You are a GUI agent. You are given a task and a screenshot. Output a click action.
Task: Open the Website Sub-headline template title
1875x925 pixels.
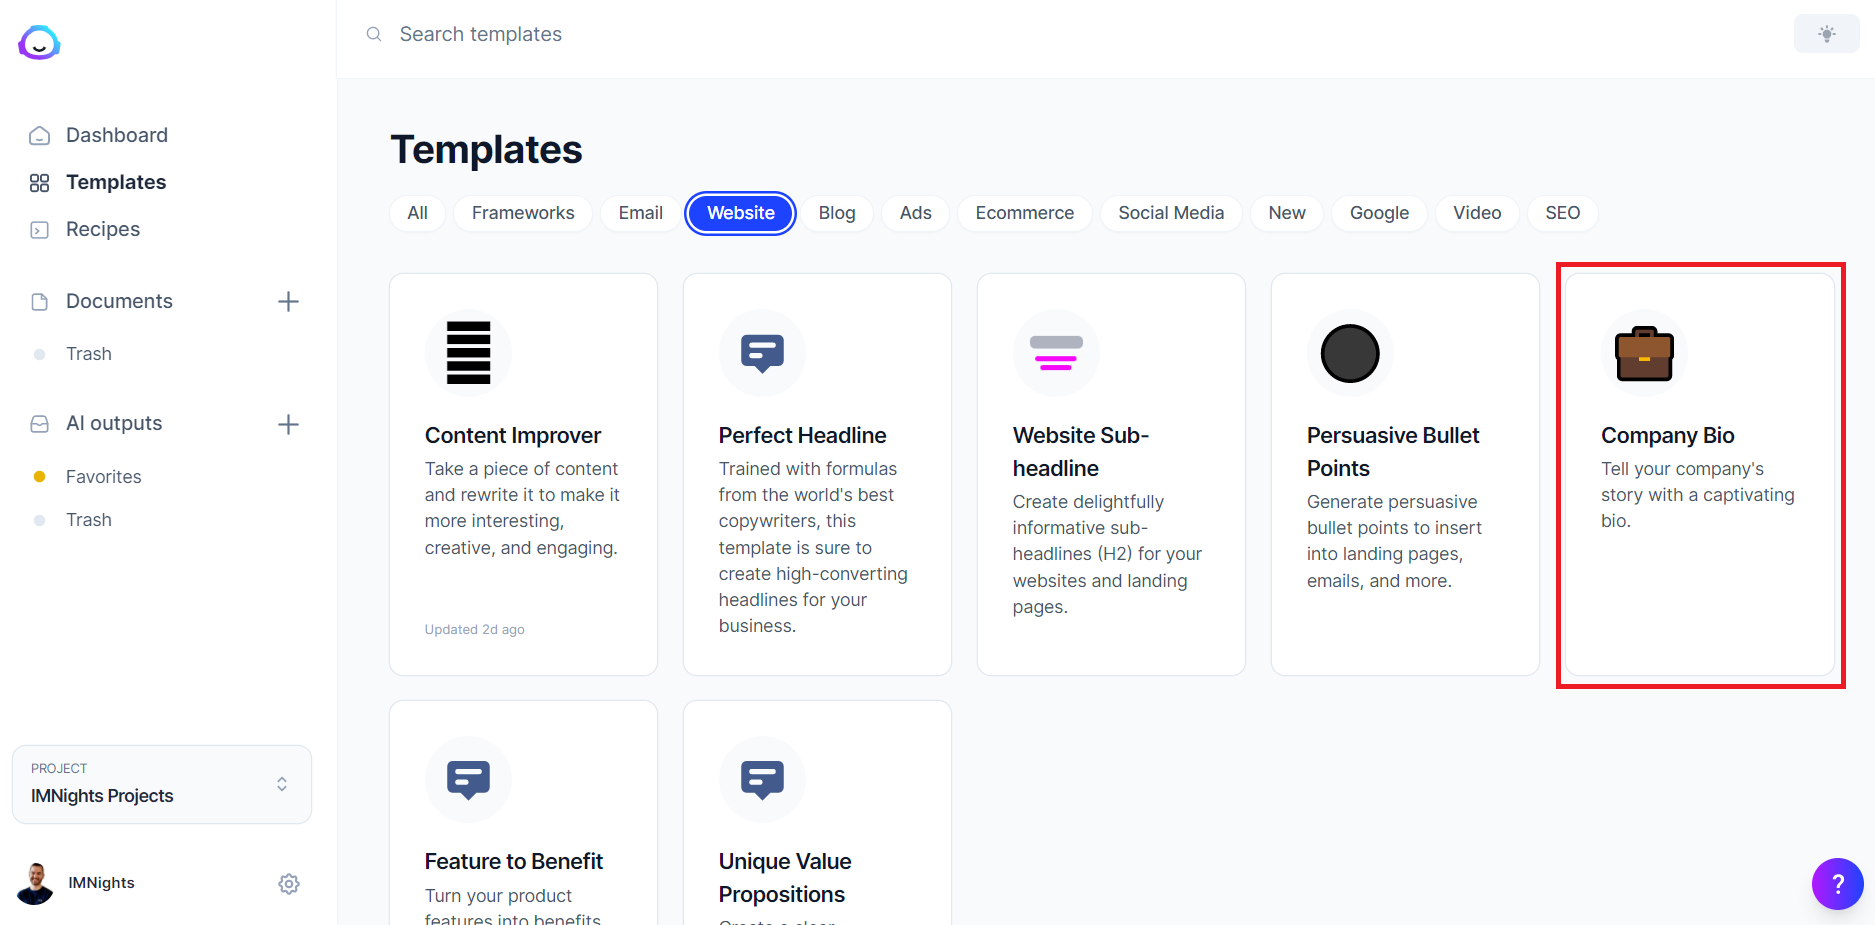[x=1081, y=452]
